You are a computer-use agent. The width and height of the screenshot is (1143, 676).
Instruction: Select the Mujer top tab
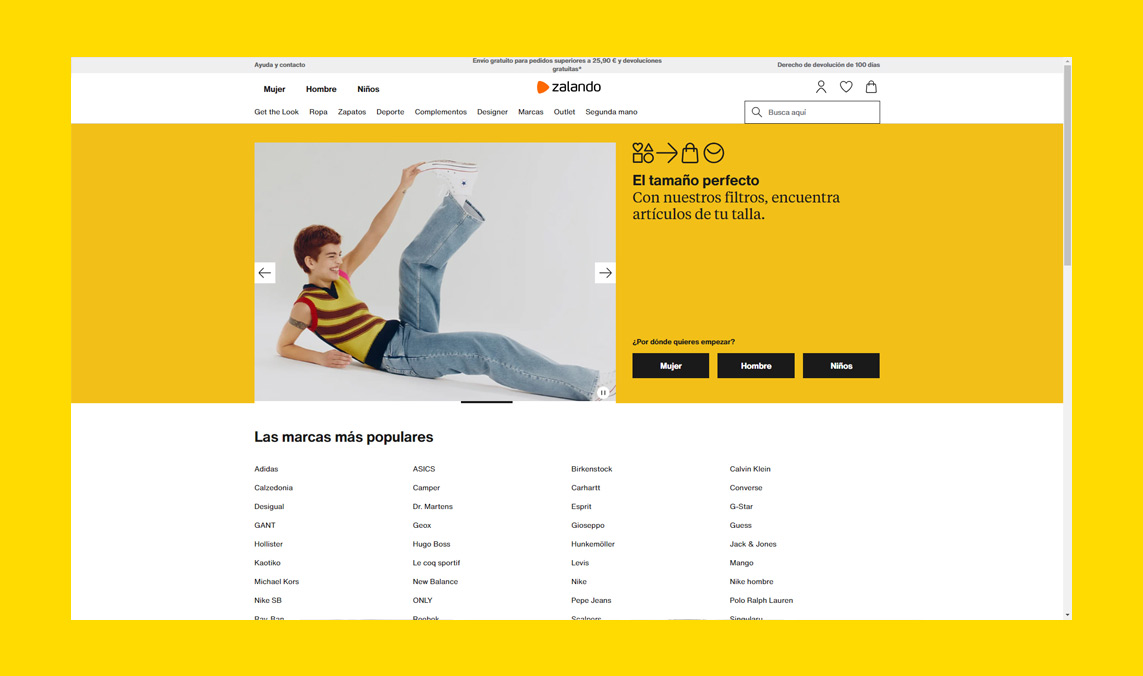coord(274,89)
